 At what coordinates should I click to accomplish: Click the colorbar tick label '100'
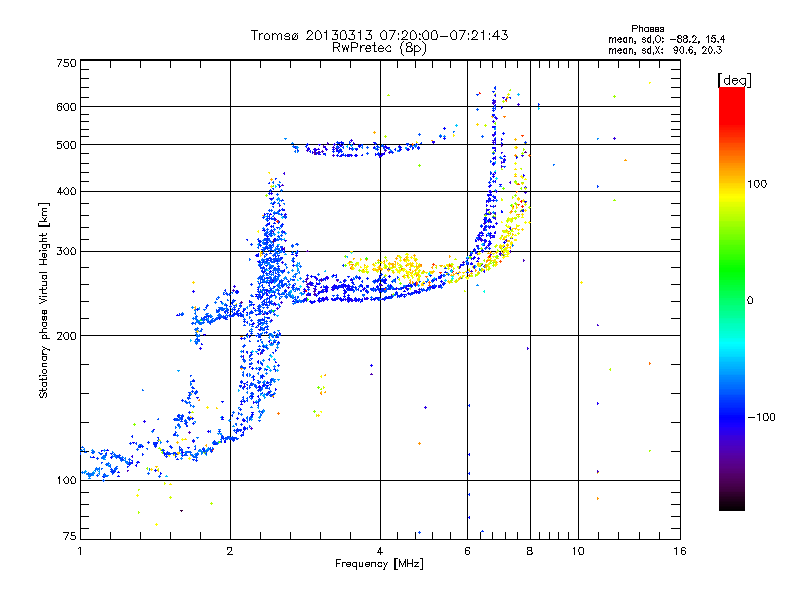click(757, 184)
